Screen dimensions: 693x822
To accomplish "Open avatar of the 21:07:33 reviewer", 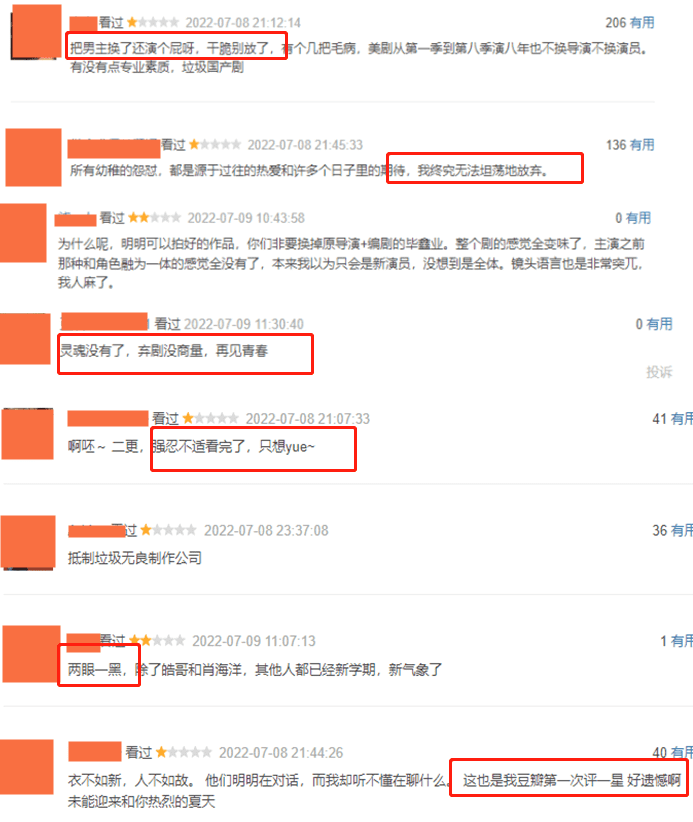I will click(28, 434).
